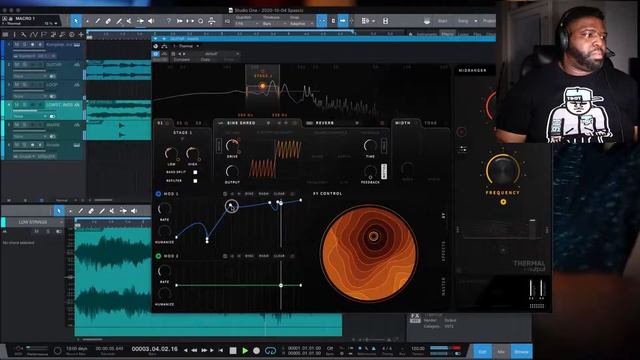Screen dimensions: 640x360
Task: Enable the REFILTER checkbox
Action: tap(195, 181)
